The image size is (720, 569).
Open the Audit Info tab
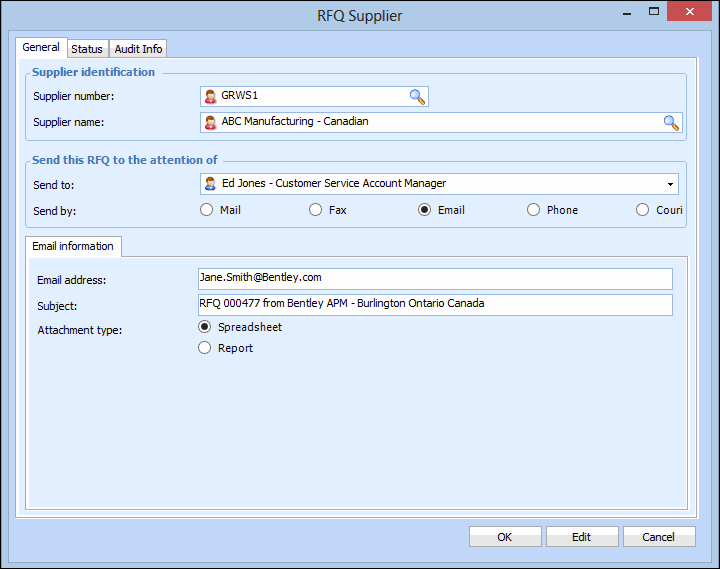coord(138,49)
